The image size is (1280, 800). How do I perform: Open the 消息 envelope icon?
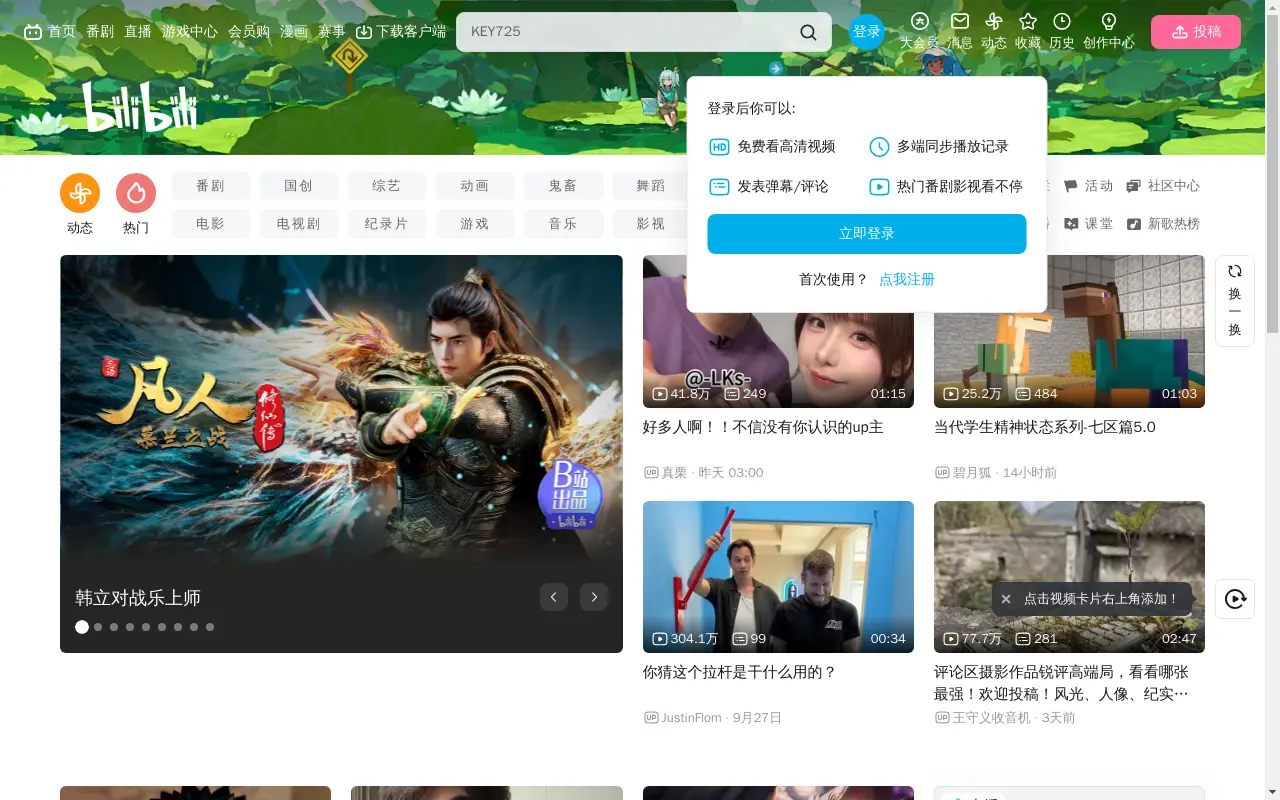coord(960,31)
